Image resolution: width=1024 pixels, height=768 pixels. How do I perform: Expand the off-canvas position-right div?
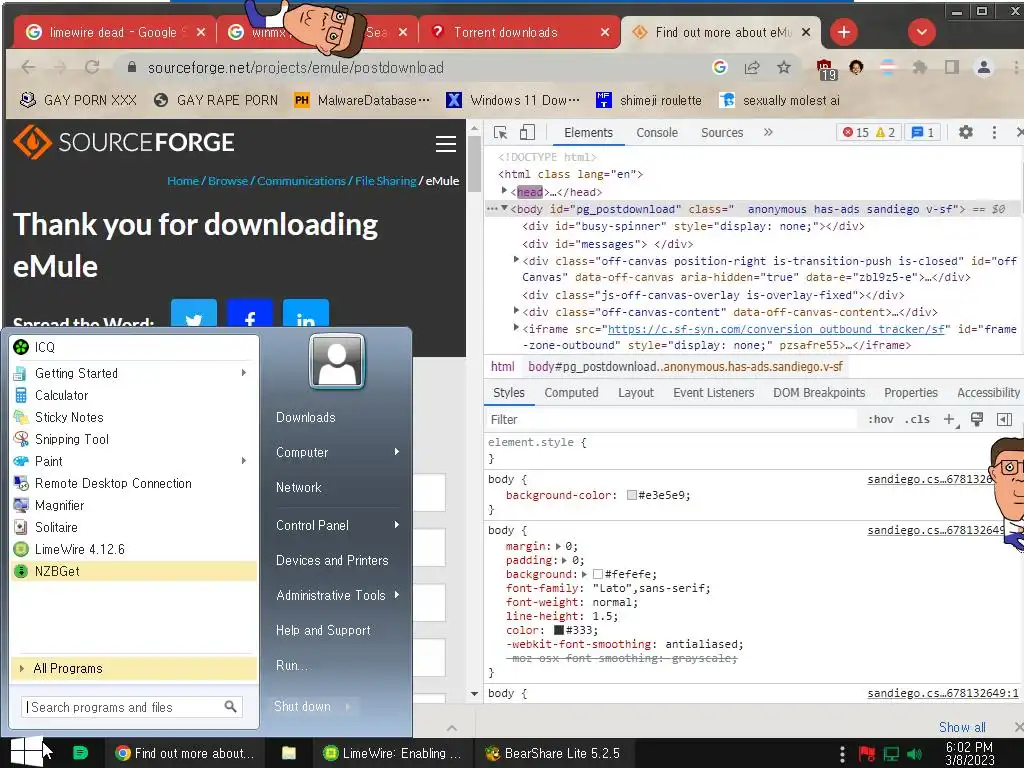(x=516, y=260)
